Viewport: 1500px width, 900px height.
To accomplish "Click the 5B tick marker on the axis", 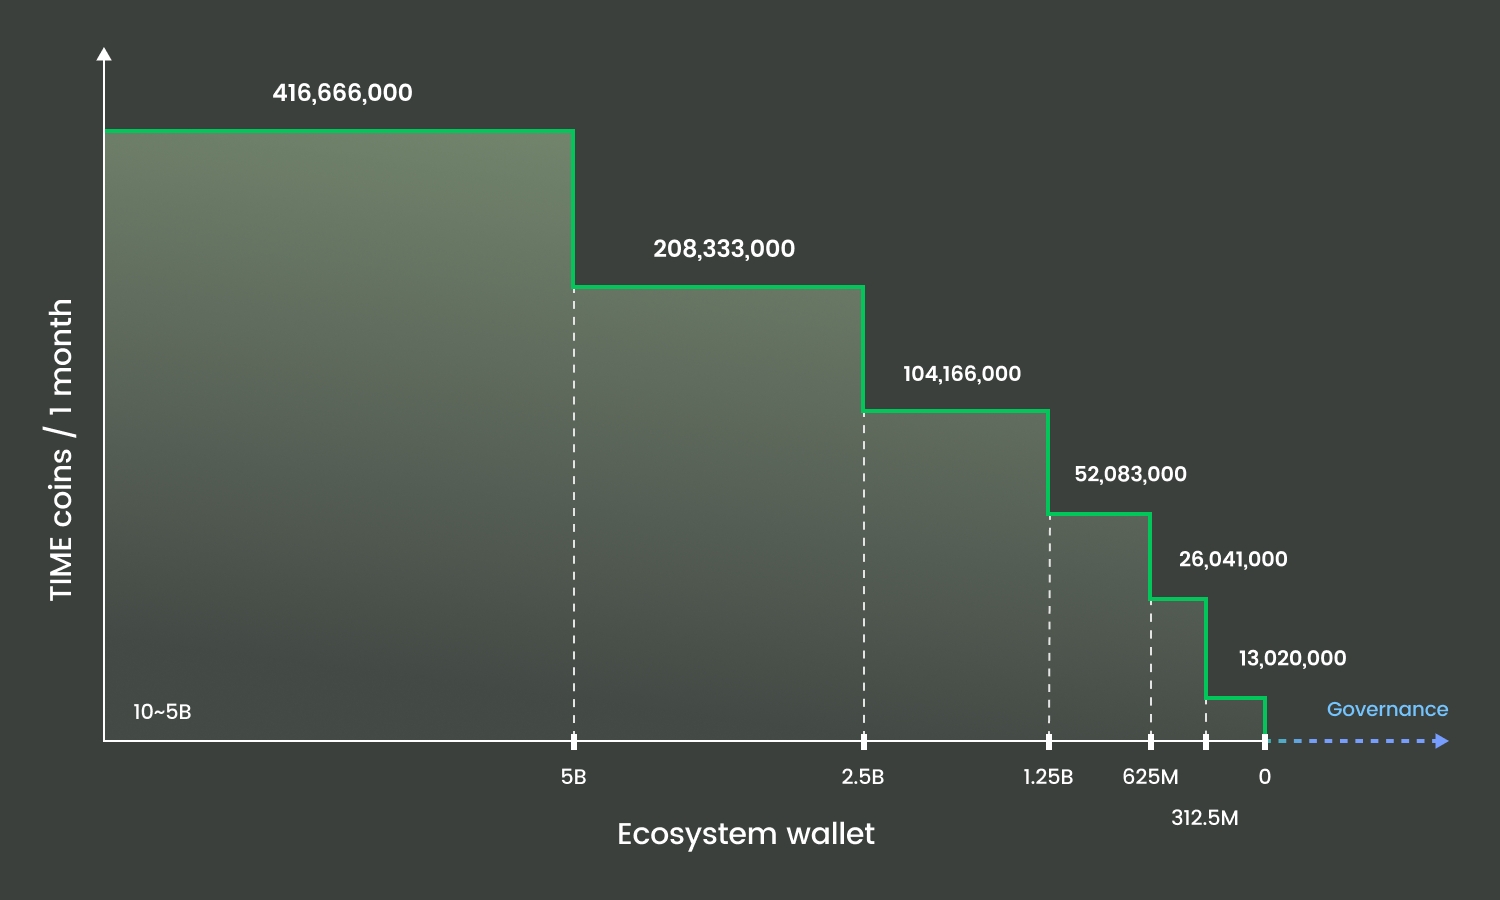I will point(574,741).
